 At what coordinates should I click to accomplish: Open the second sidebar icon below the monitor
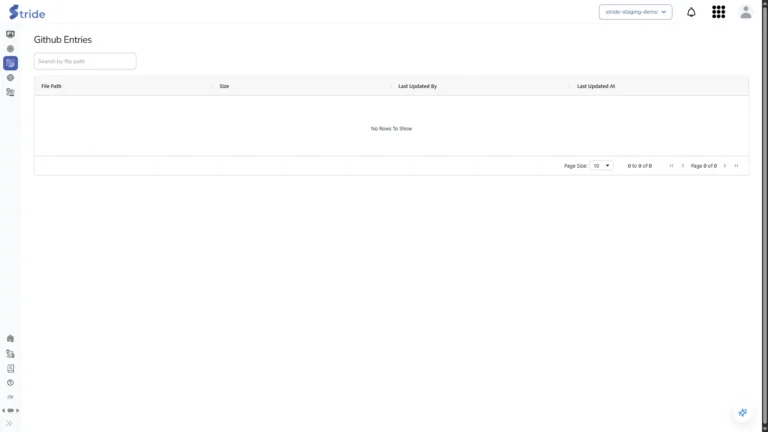pyautogui.click(x=10, y=48)
